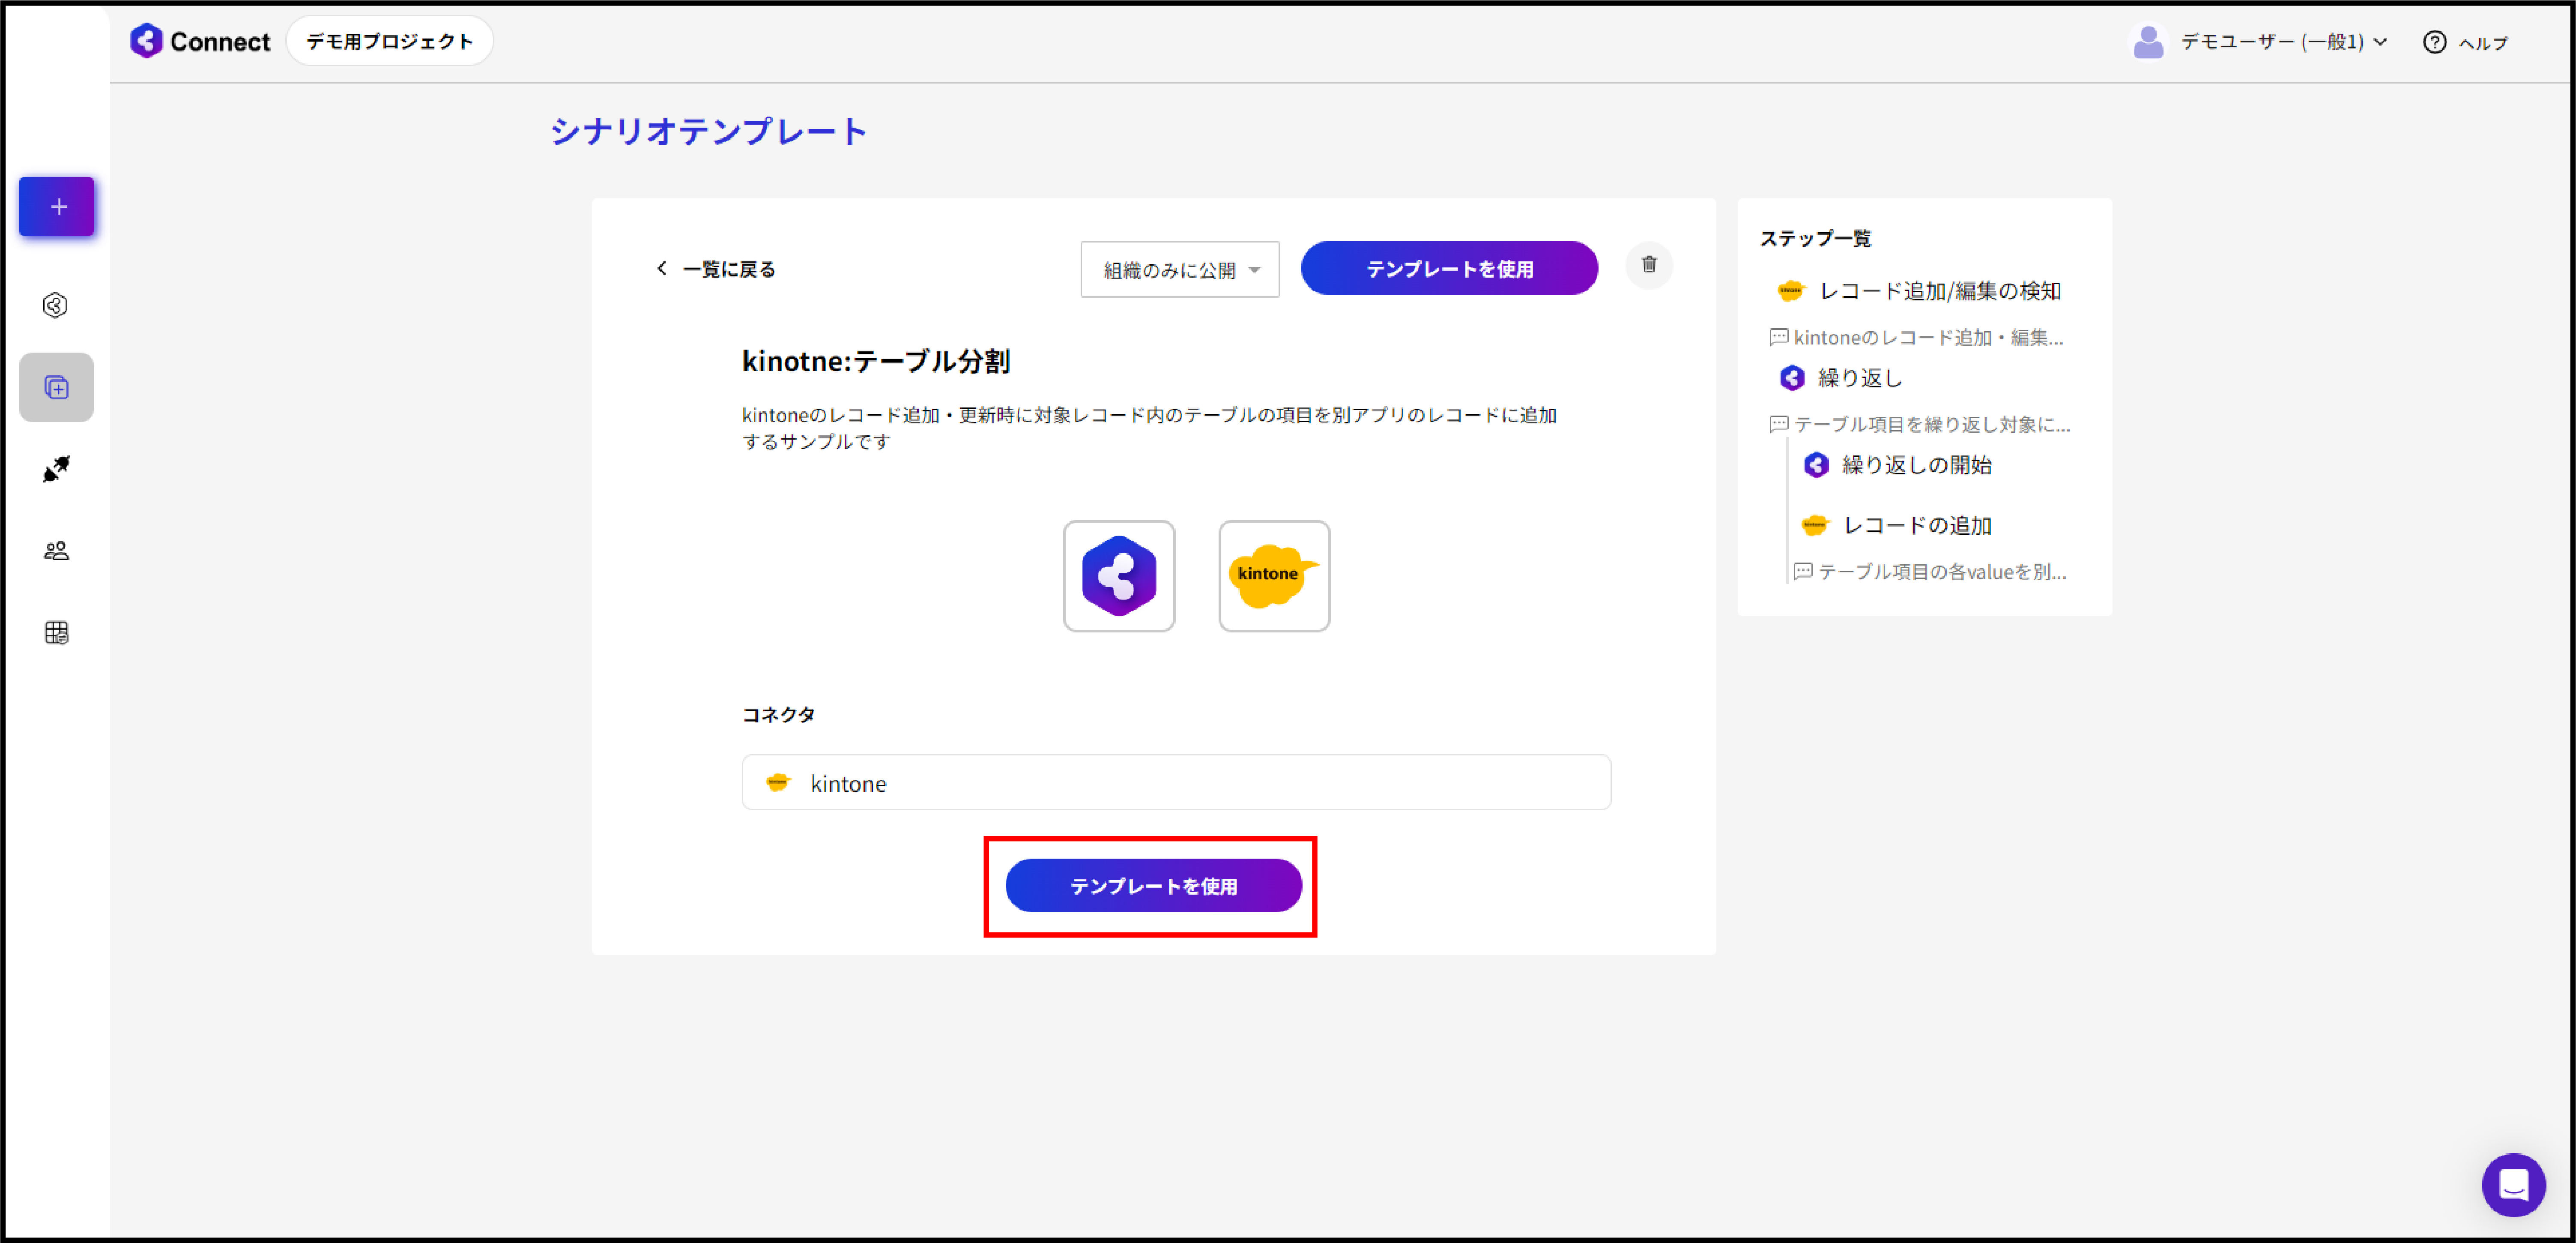Select the scenario templates sidebar icon

[57, 387]
